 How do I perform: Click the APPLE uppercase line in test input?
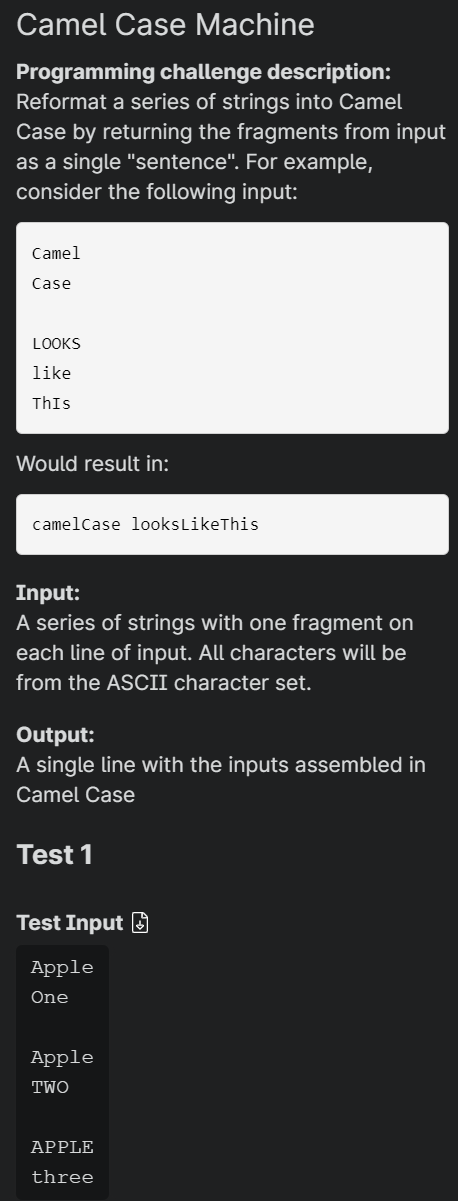62,1148
